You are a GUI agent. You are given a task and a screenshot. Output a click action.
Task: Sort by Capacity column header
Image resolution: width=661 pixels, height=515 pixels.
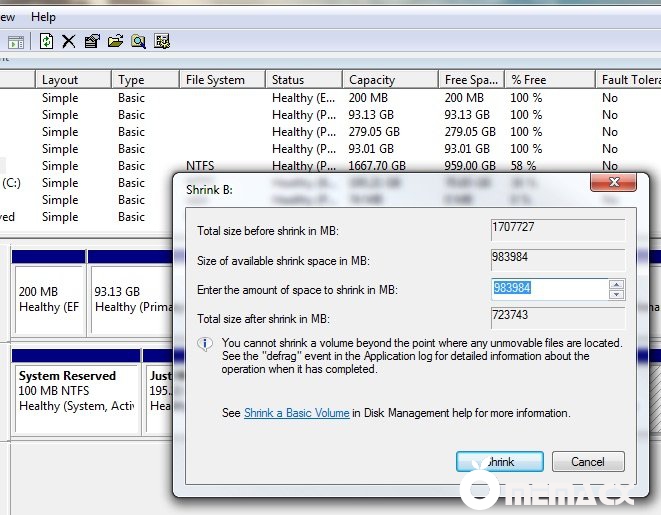(371, 80)
